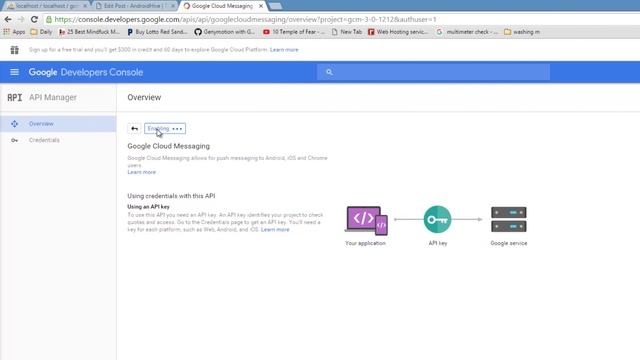Viewport: 640px width, 360px height.
Task: Click Learn more under API description
Action: tap(142, 172)
